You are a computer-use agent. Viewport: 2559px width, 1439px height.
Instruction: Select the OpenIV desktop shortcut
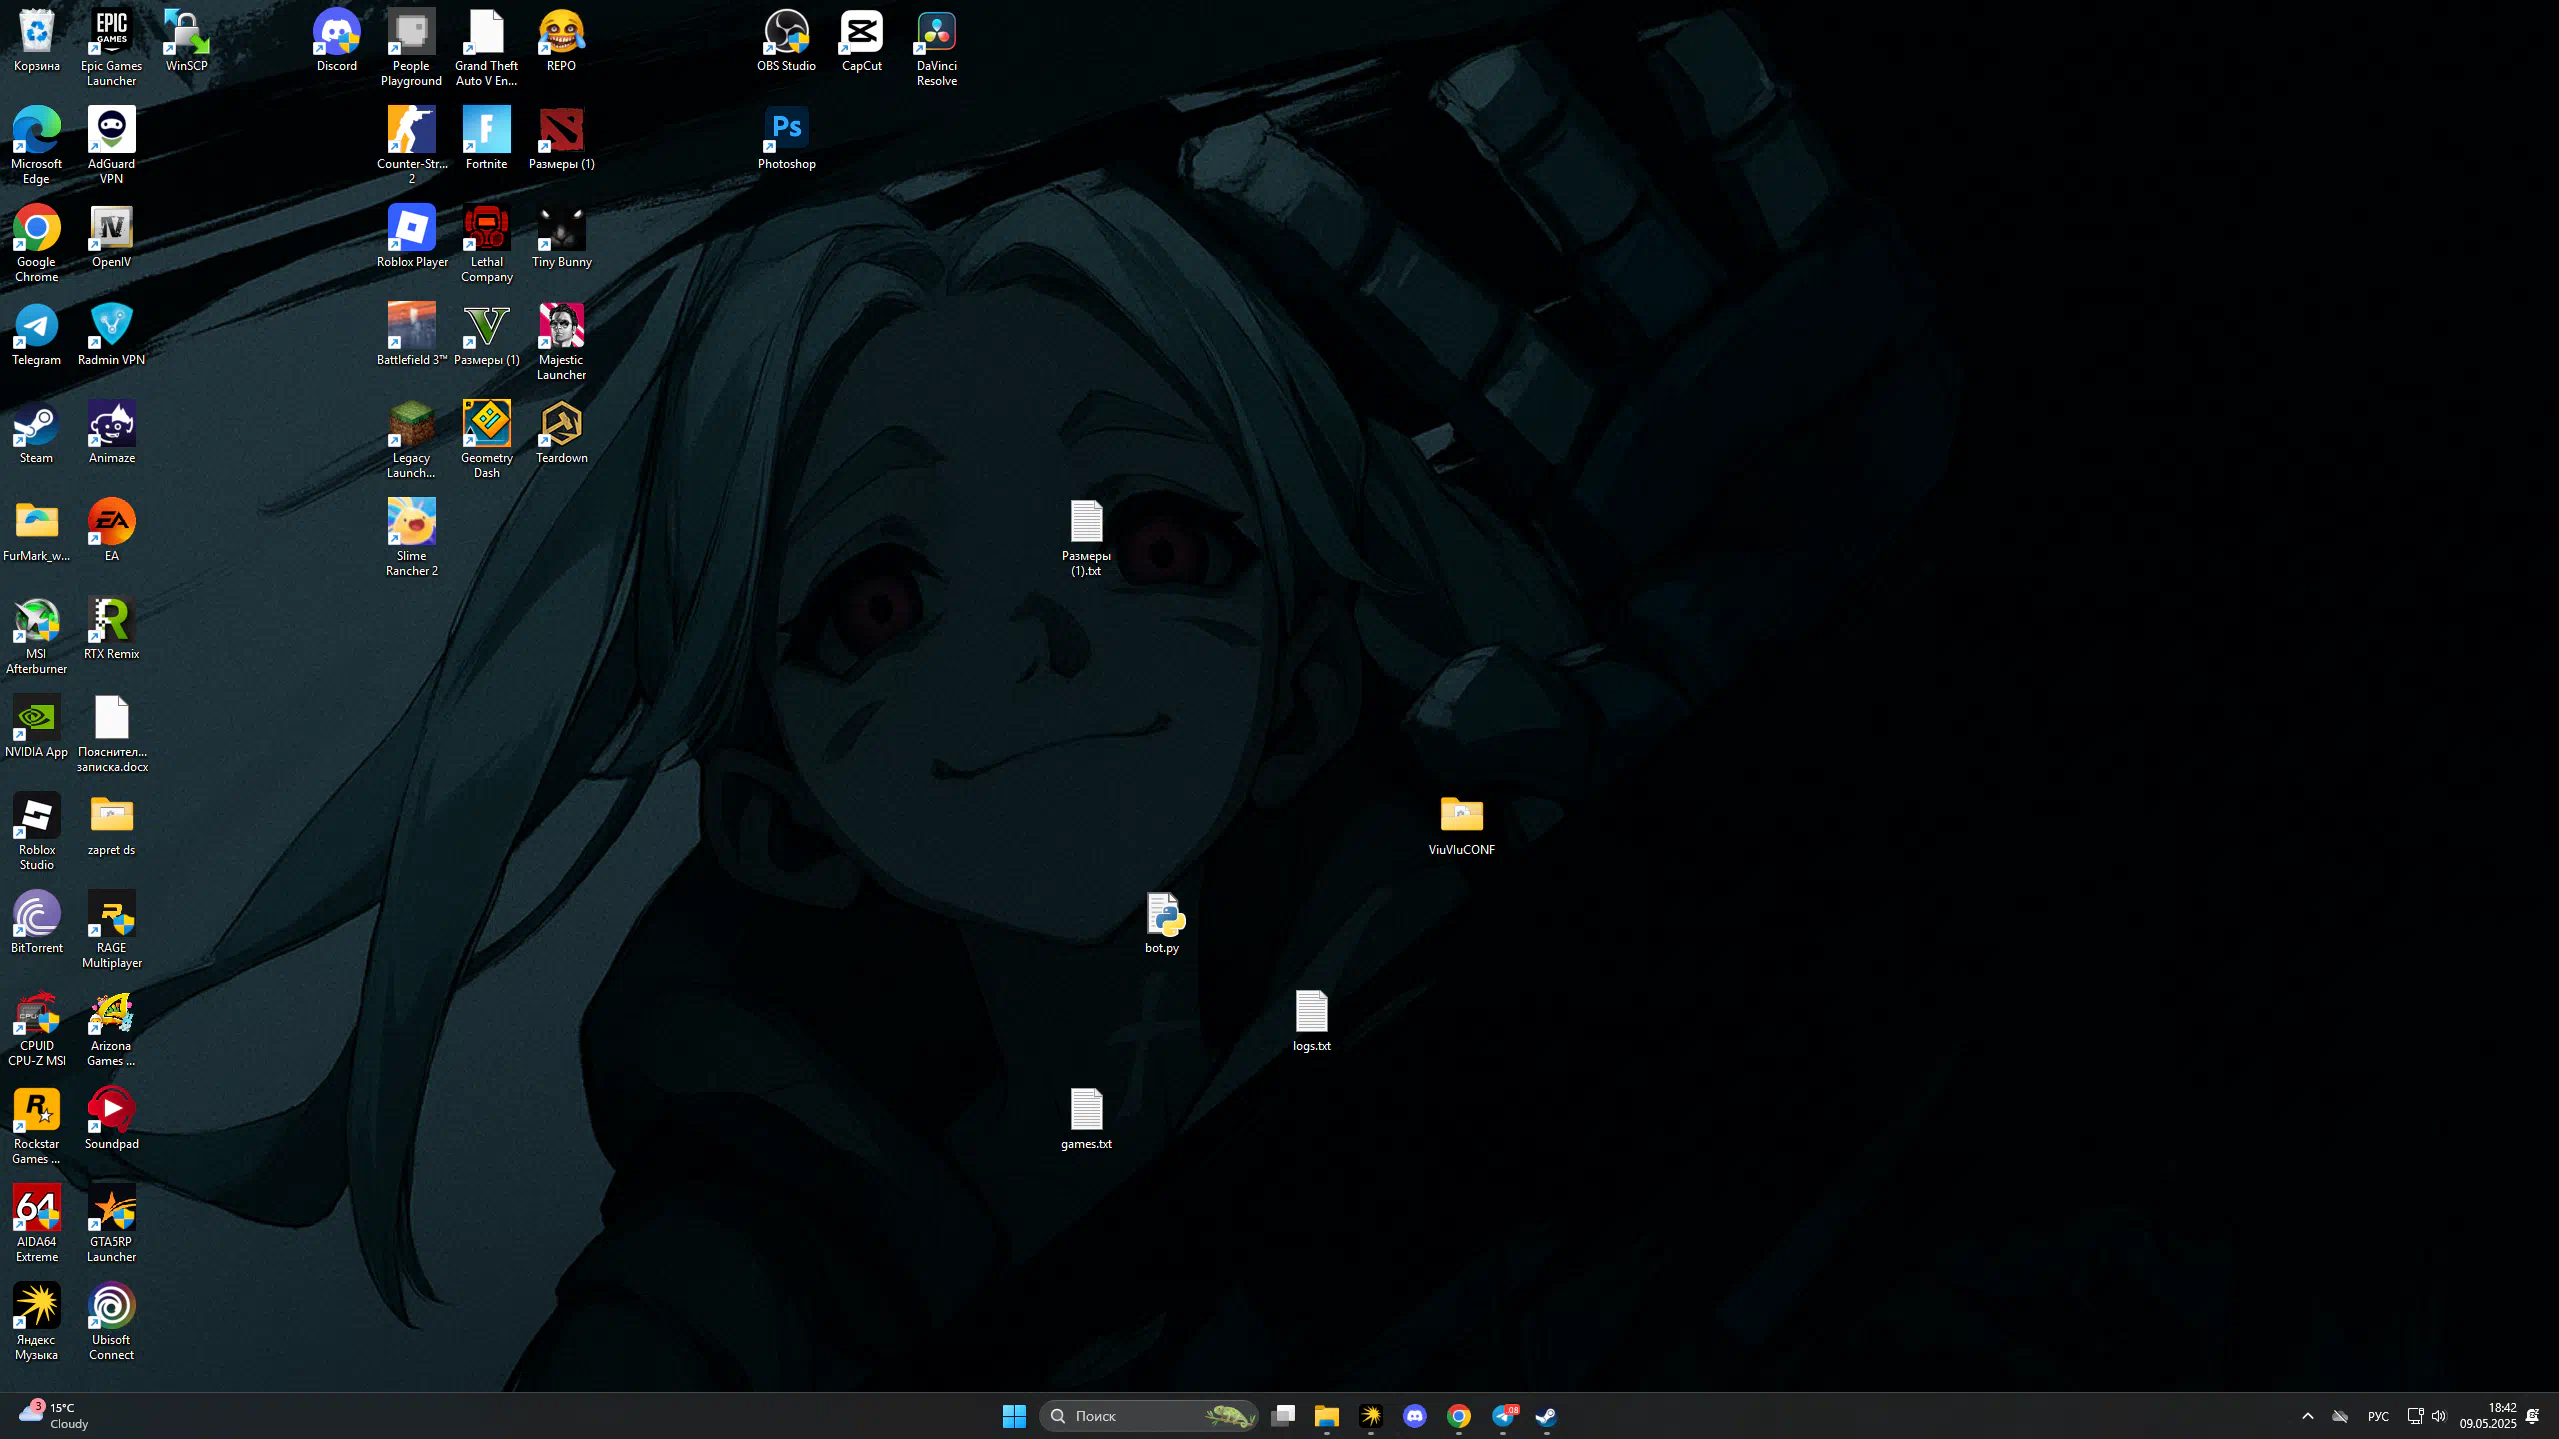pos(111,237)
